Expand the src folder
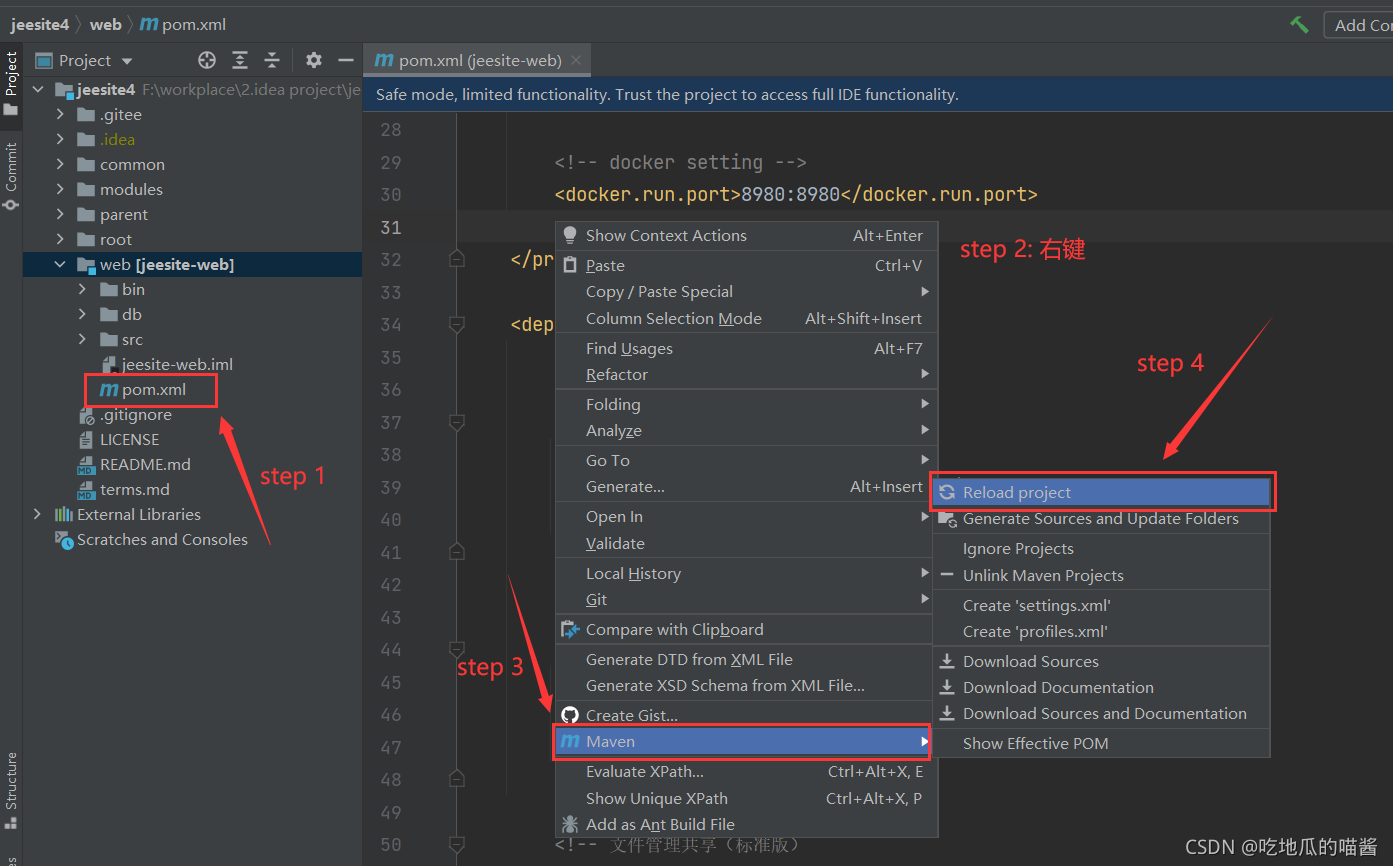The image size is (1393, 866). point(82,339)
